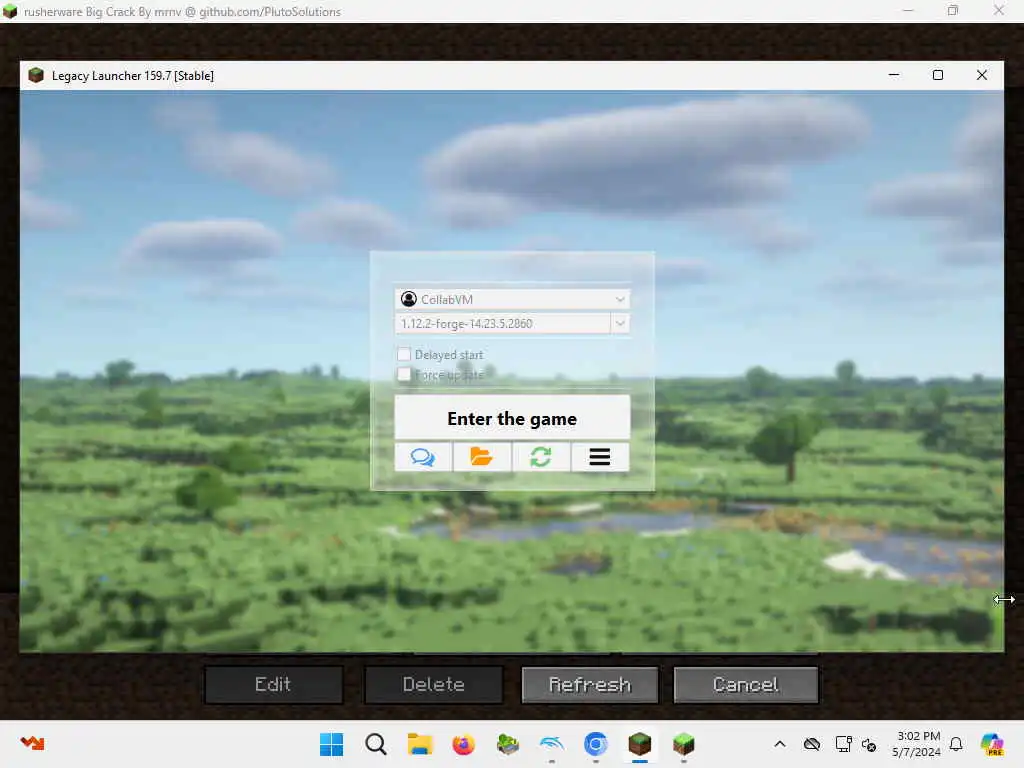The width and height of the screenshot is (1024, 768).
Task: Click the Enter the game button
Action: pos(512,418)
